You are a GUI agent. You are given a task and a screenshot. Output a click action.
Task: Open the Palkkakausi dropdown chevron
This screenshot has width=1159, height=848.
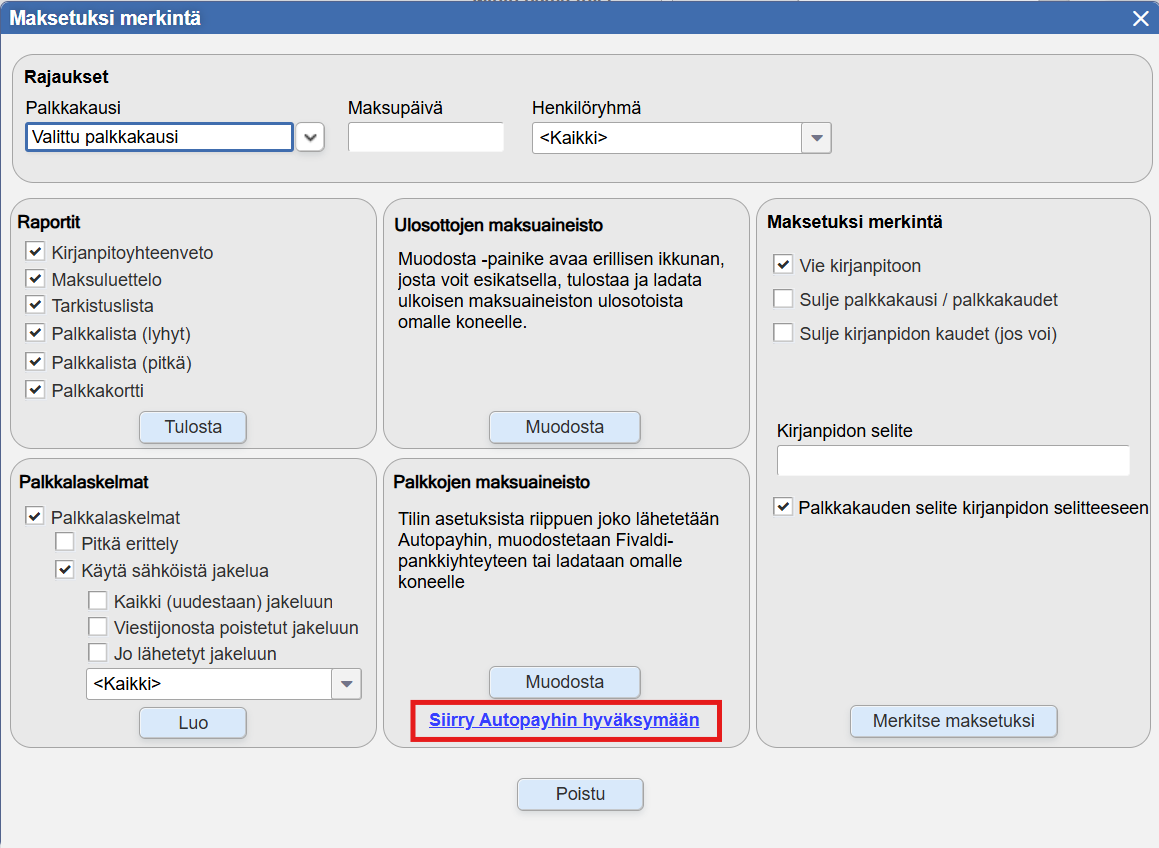[x=310, y=138]
